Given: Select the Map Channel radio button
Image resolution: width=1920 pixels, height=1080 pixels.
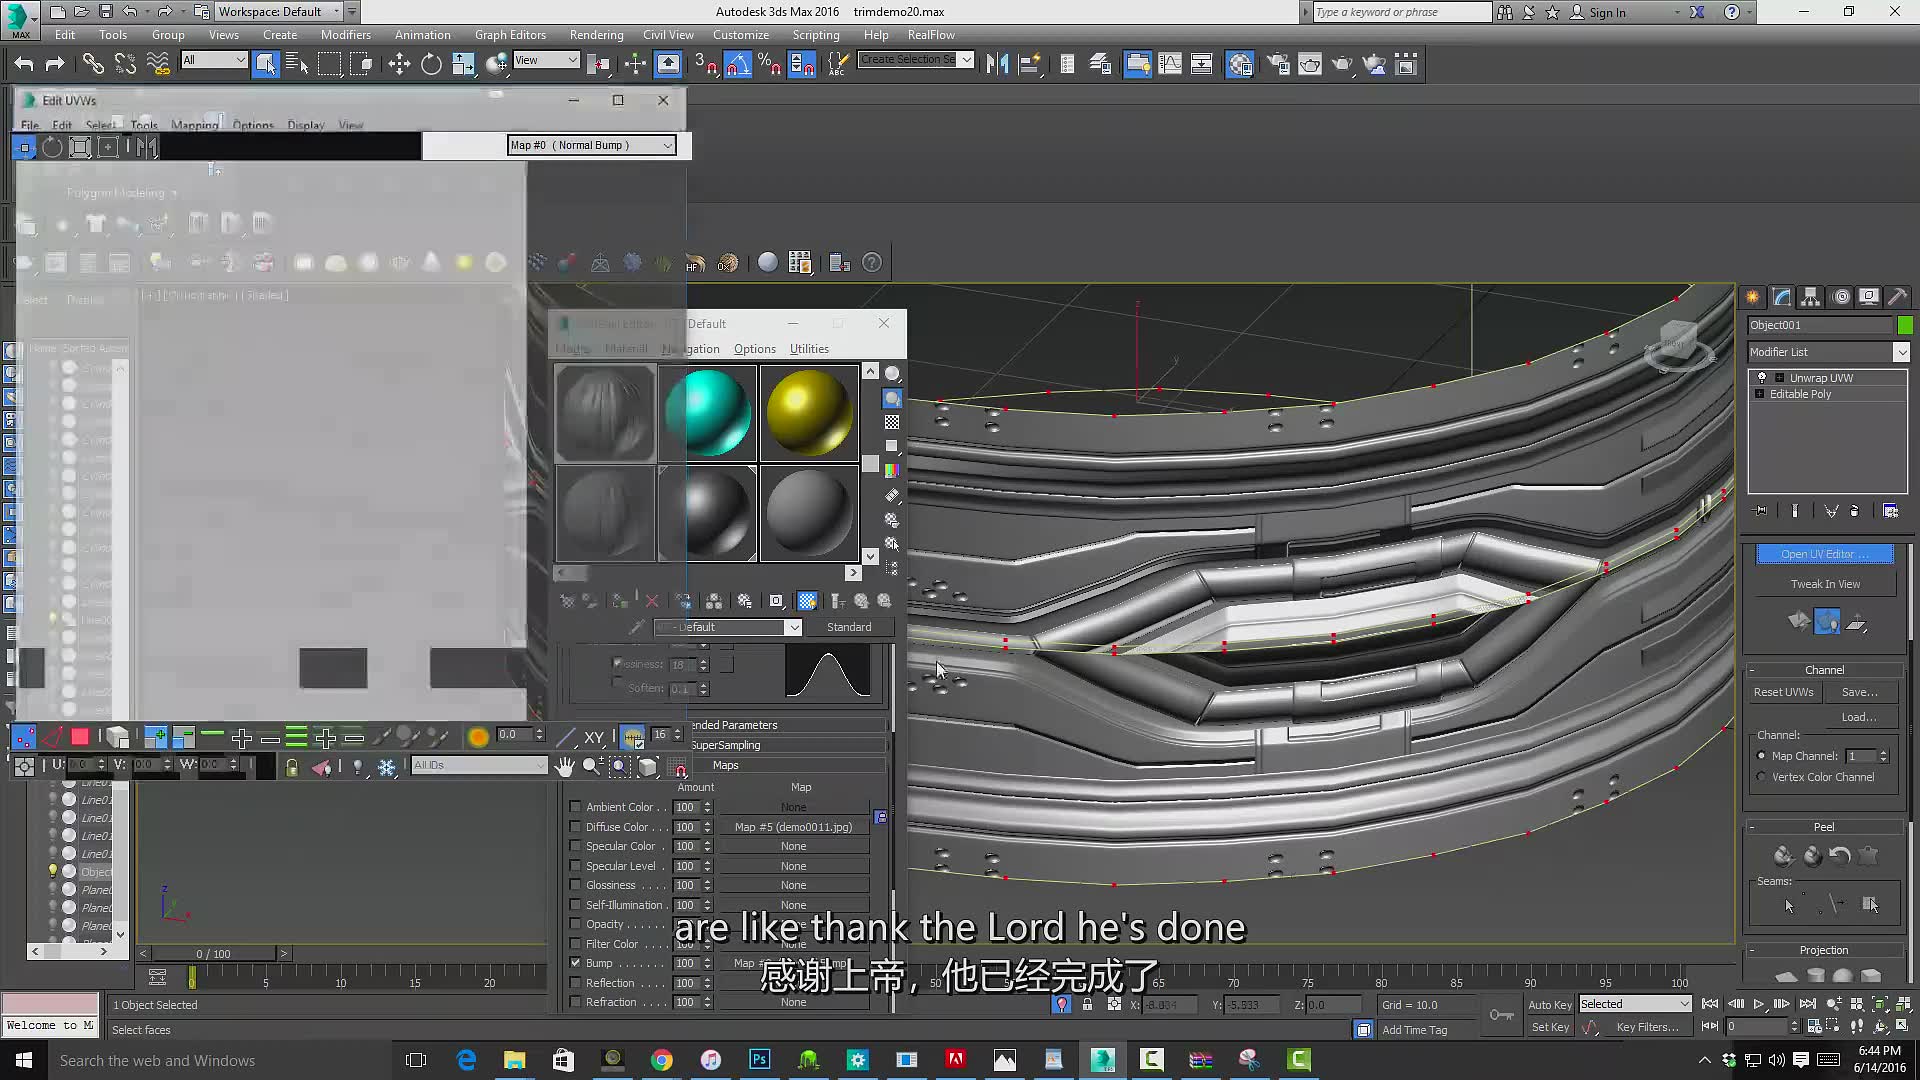Looking at the screenshot, I should coord(1762,756).
